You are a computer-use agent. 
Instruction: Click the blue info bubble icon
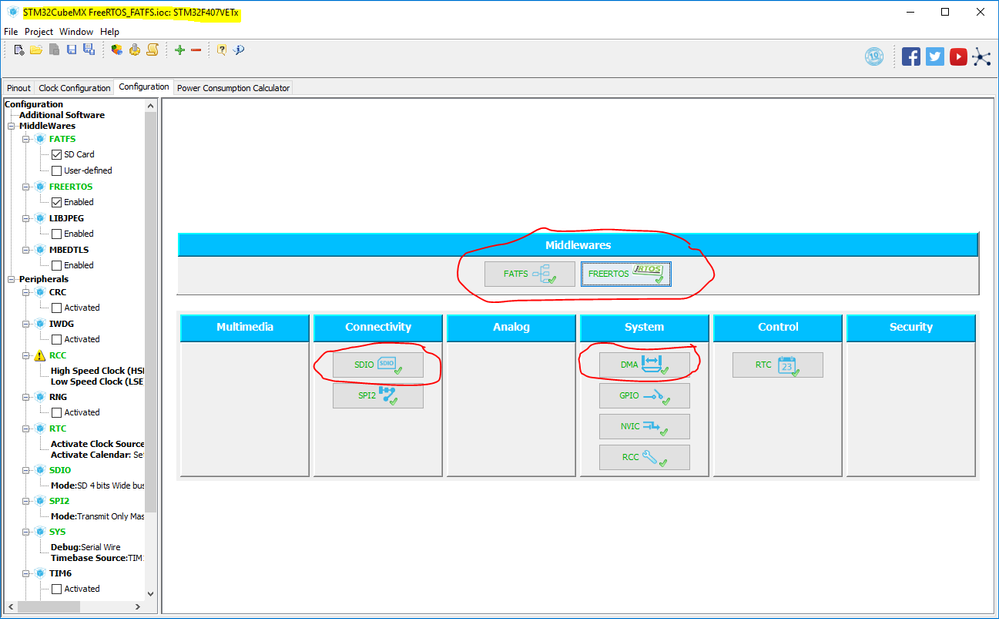[x=239, y=50]
